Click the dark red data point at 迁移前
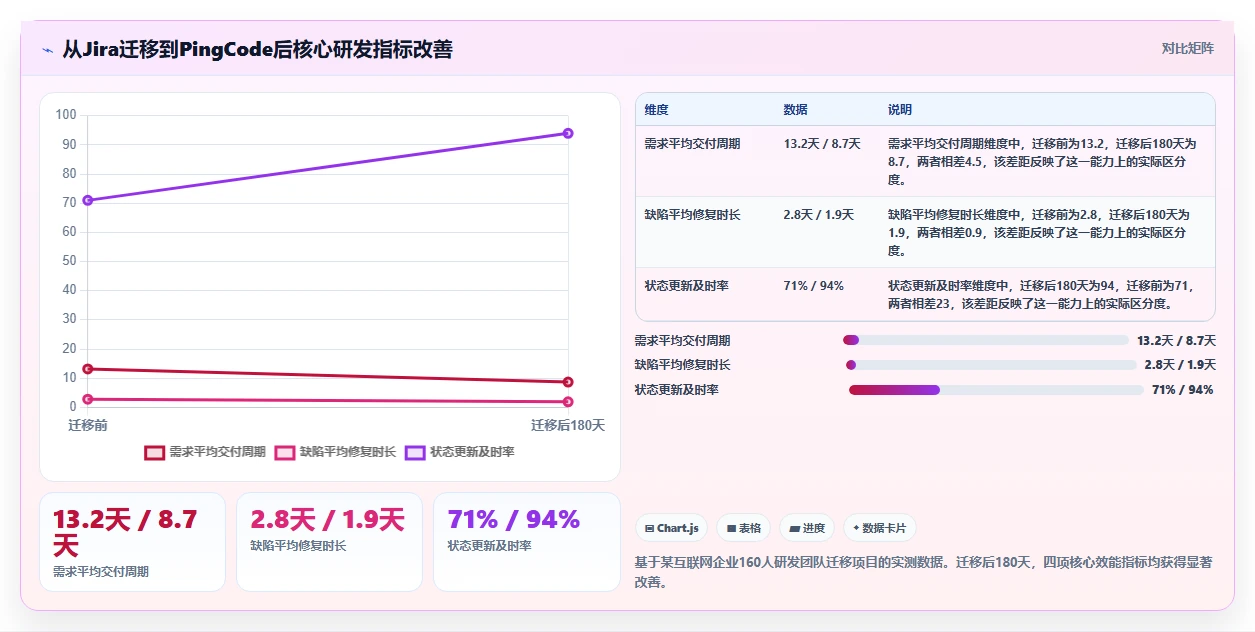Screen dimensions: 1255x632 pos(88,369)
